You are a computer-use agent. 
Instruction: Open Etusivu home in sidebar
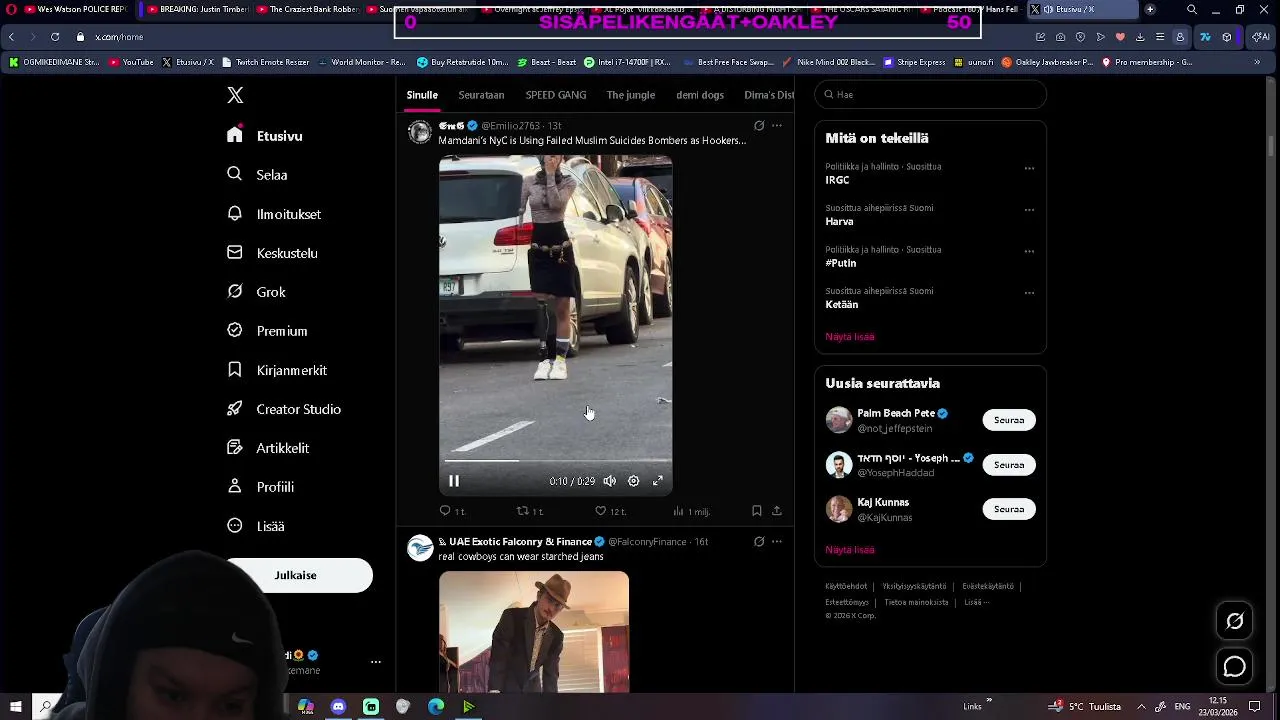(265, 136)
